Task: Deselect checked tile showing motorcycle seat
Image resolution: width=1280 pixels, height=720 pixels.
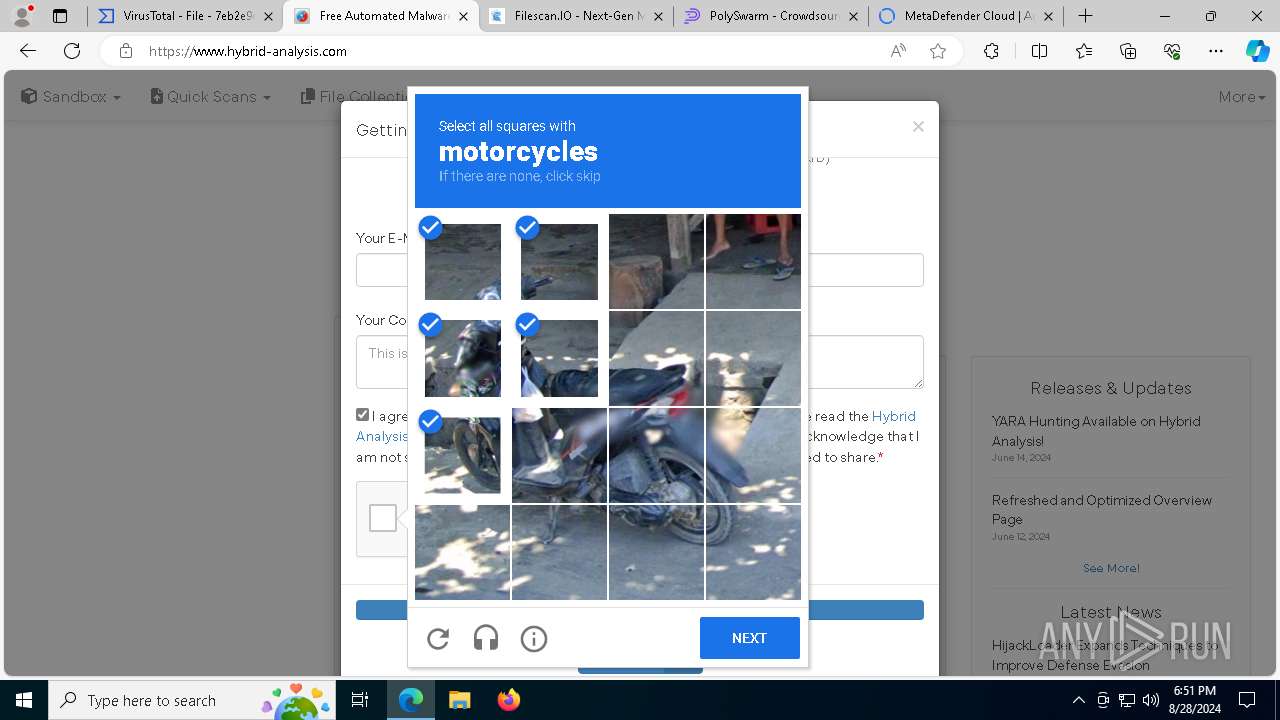Action: pyautogui.click(x=559, y=358)
